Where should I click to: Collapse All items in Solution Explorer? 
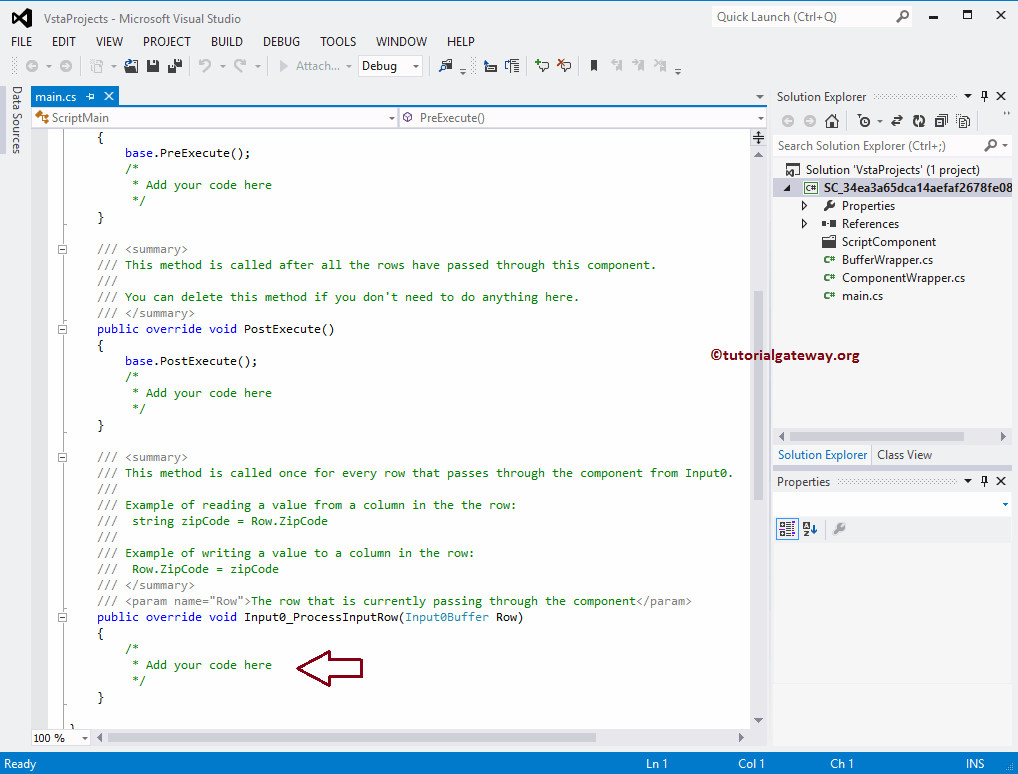[x=941, y=120]
